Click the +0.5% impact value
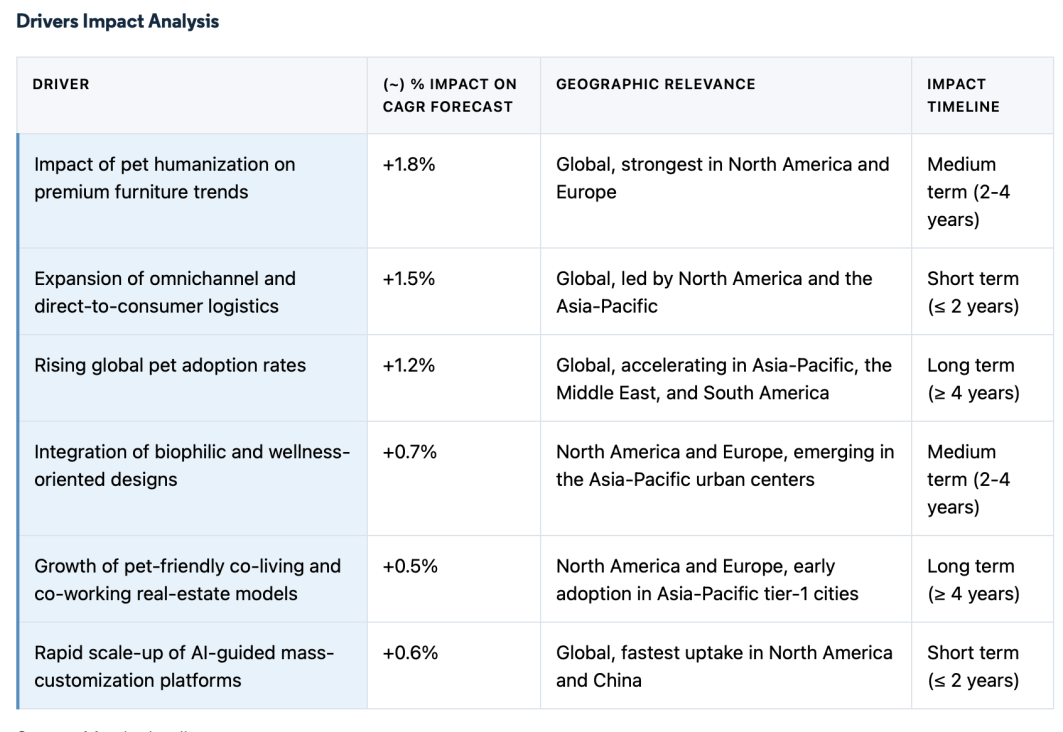 coord(409,567)
